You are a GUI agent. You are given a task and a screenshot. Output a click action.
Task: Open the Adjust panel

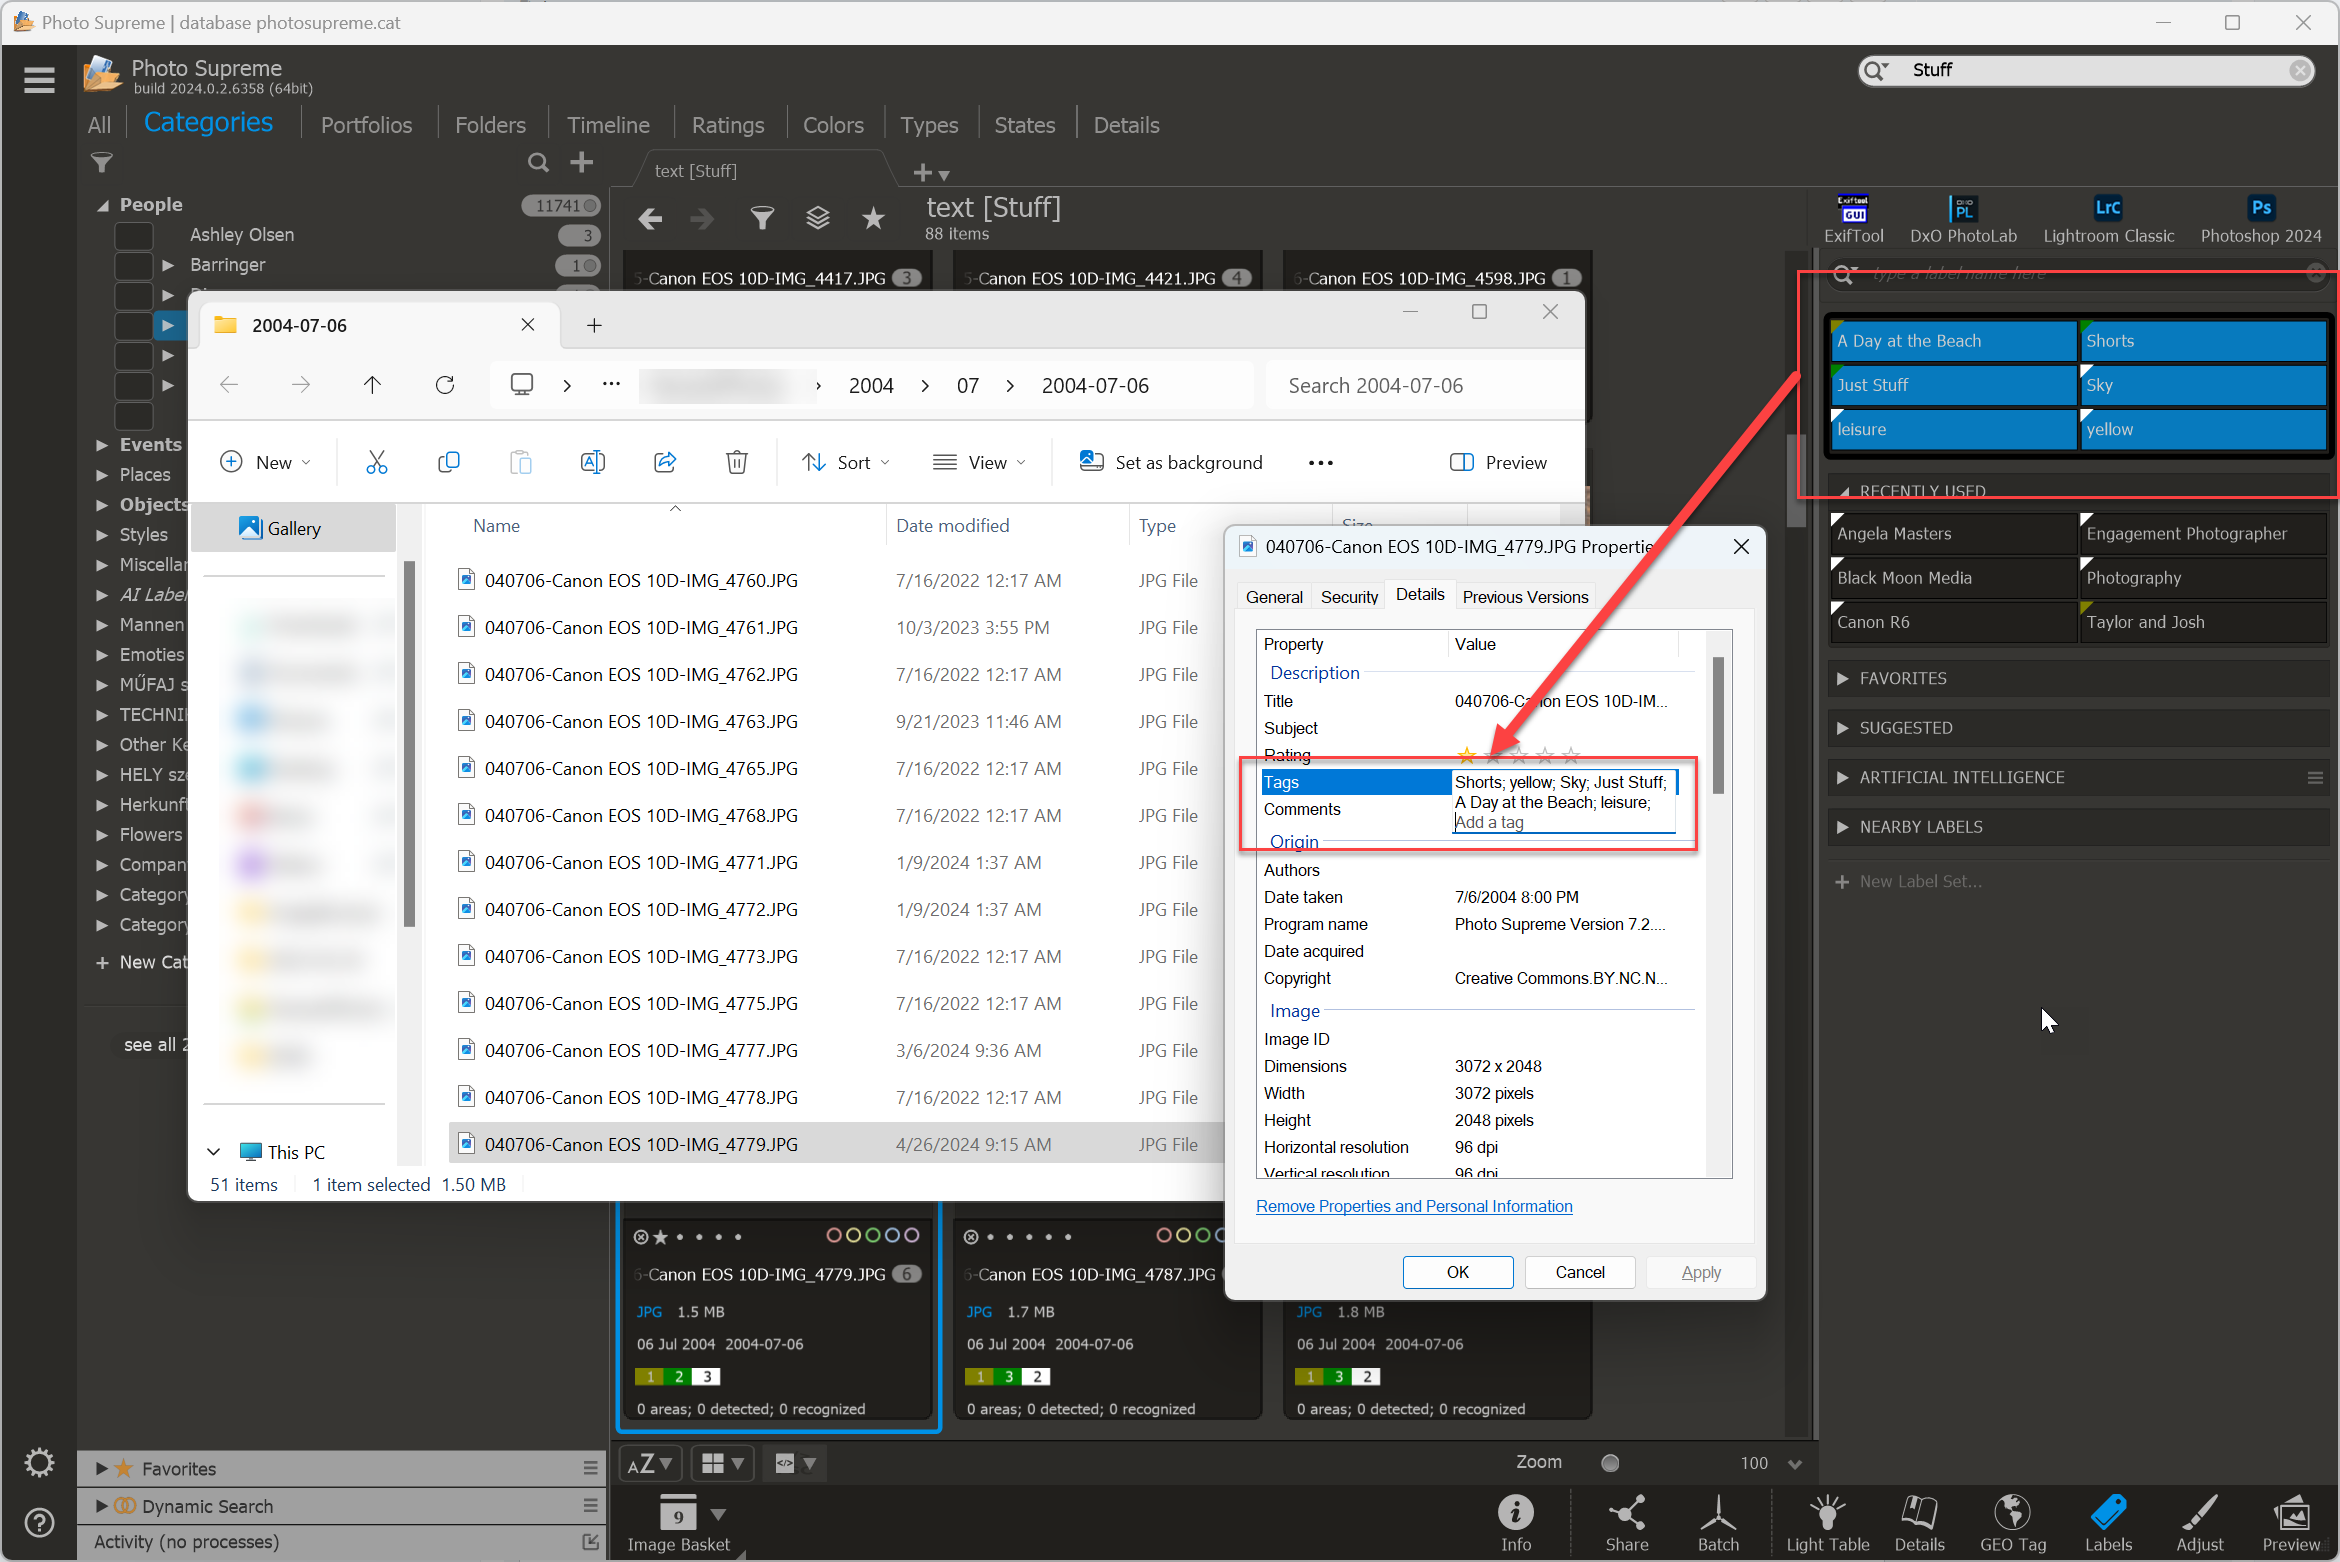tap(2200, 1523)
